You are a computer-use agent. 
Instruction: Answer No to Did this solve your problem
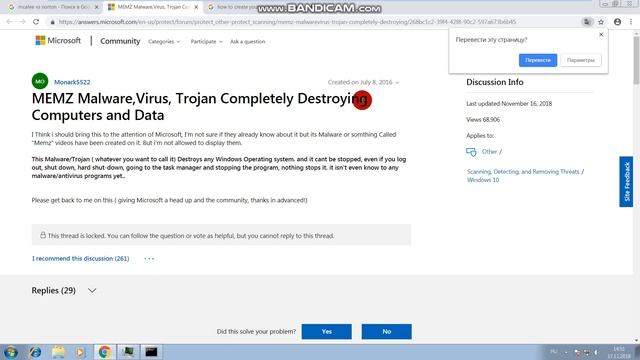click(387, 331)
